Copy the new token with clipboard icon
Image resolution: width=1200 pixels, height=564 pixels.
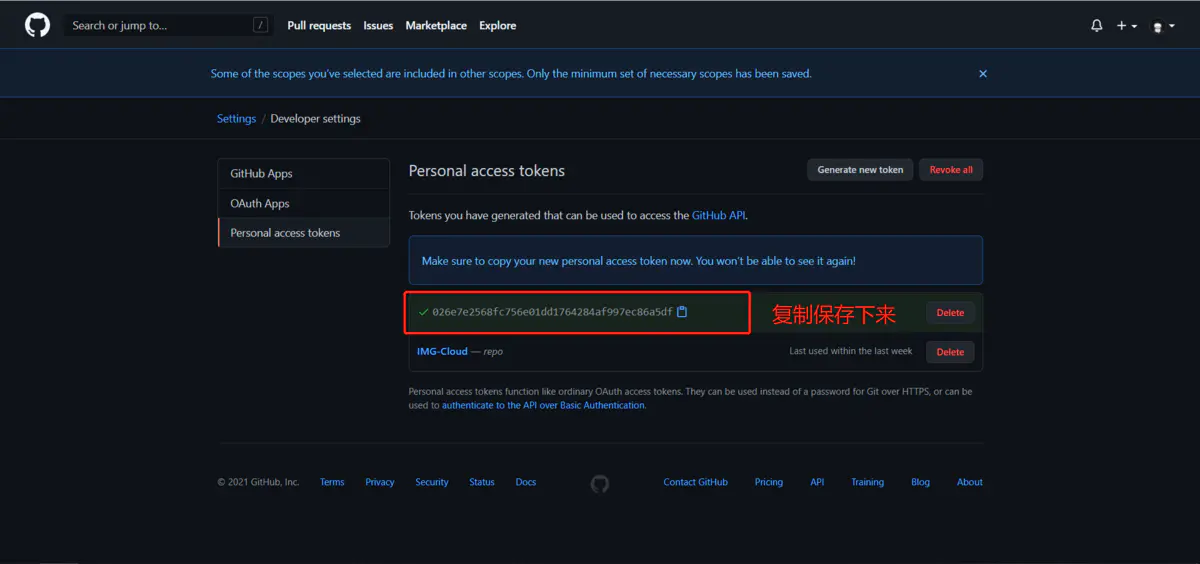682,312
